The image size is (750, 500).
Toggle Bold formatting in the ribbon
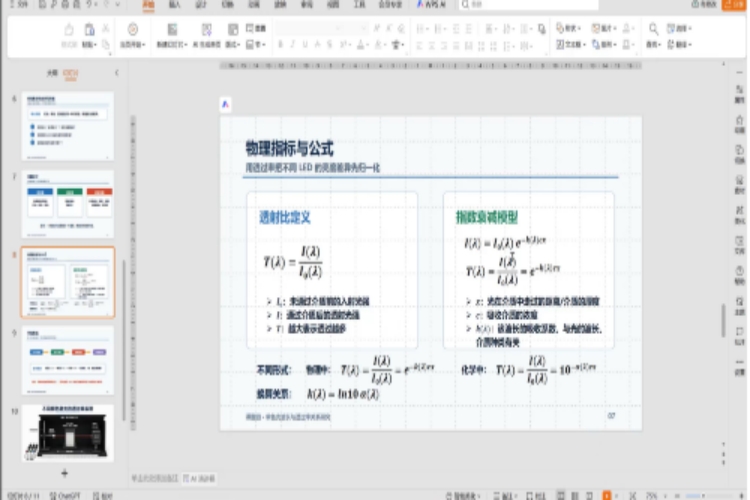pos(281,44)
